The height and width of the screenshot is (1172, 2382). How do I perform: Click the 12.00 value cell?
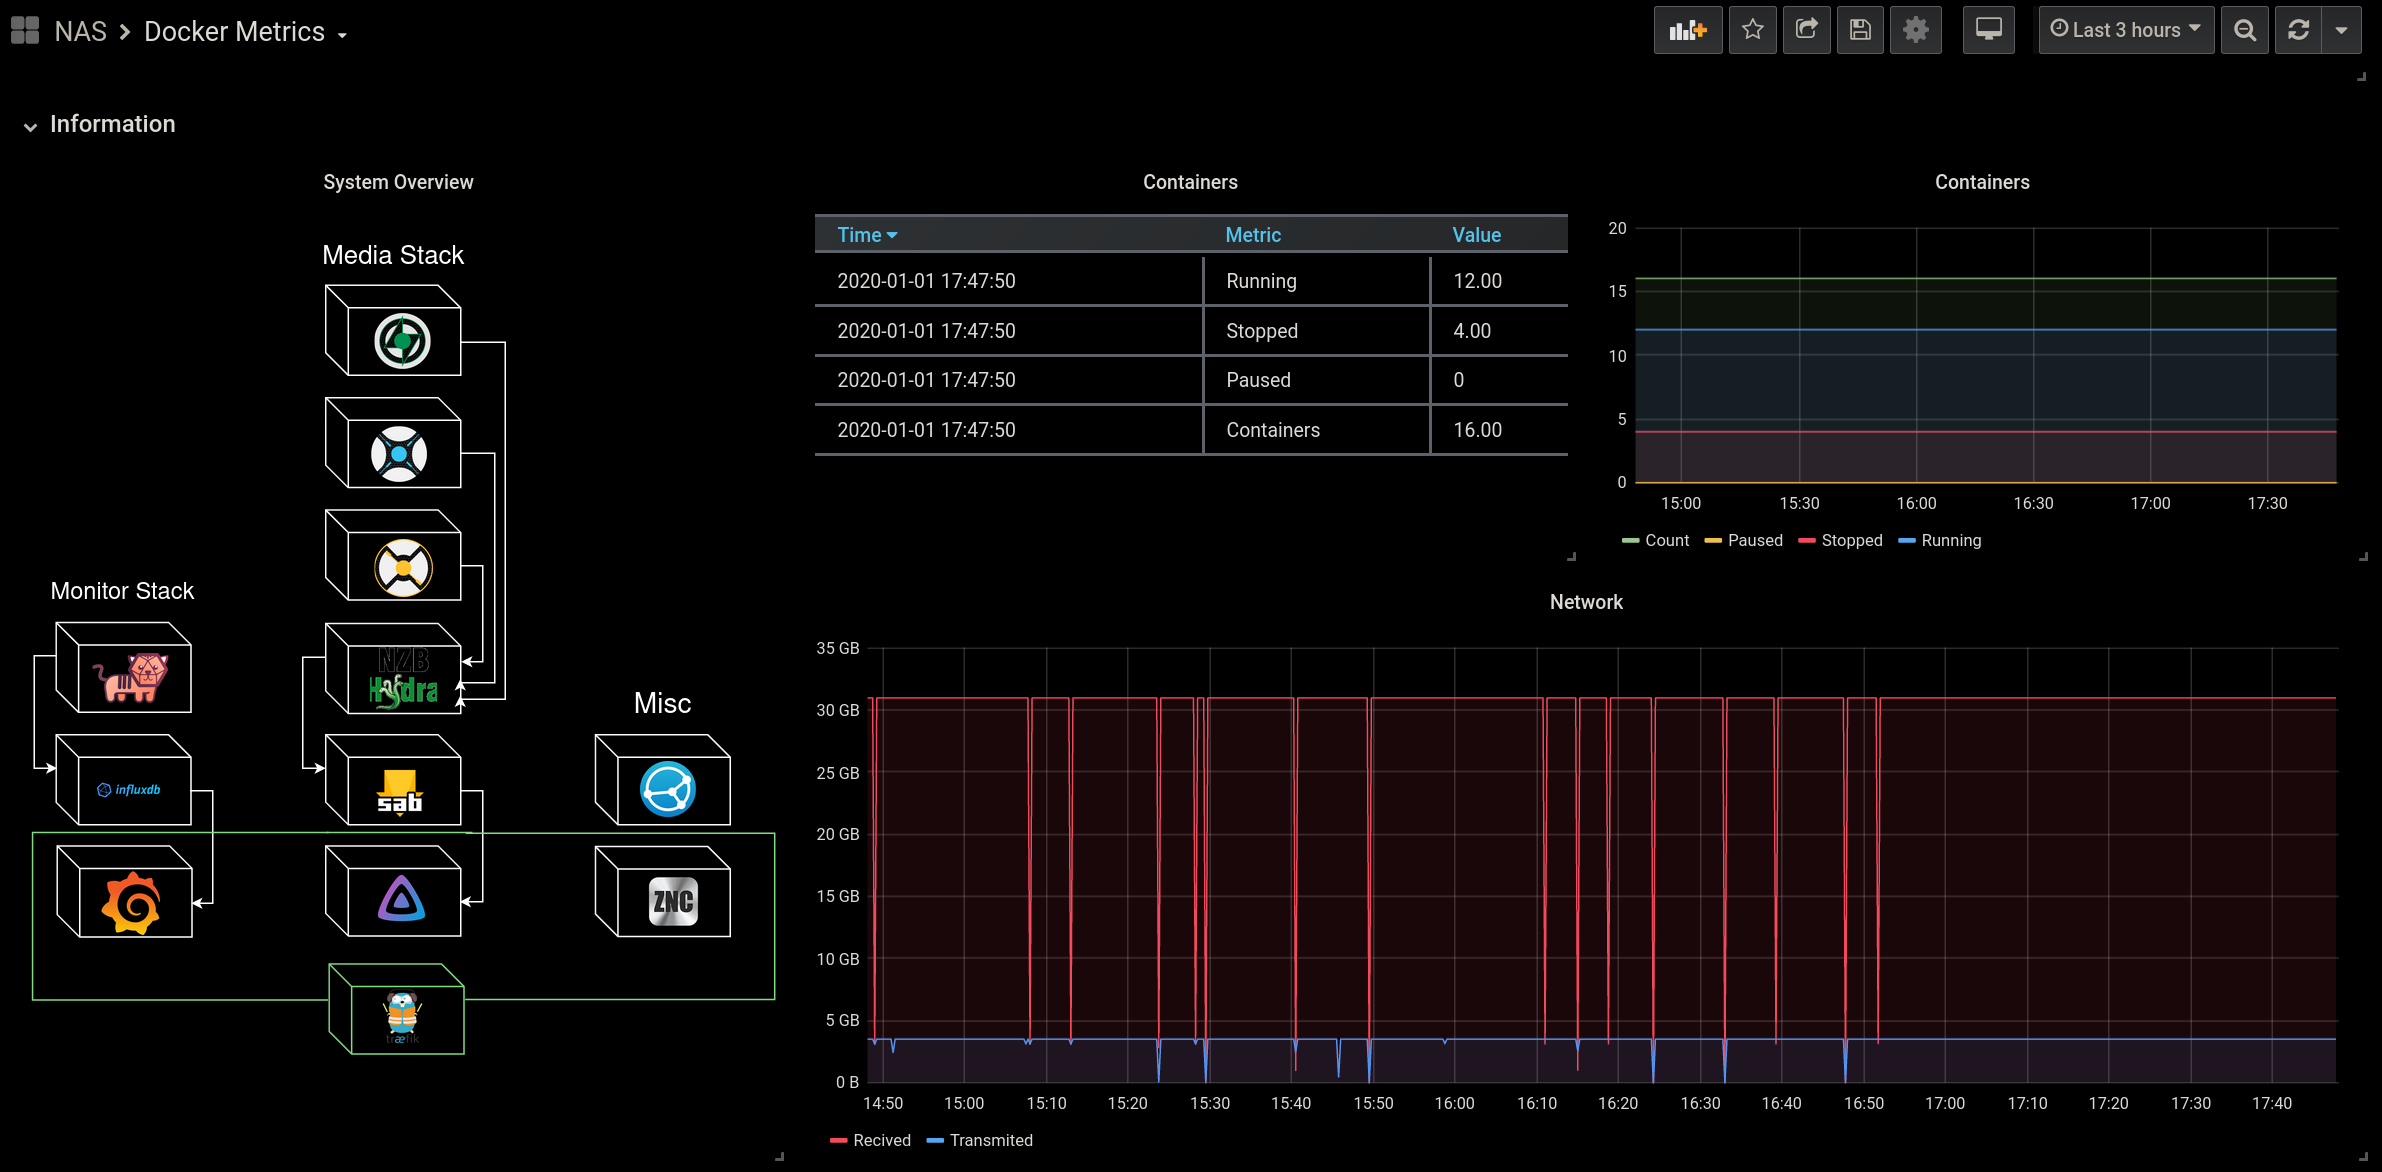(x=1499, y=281)
